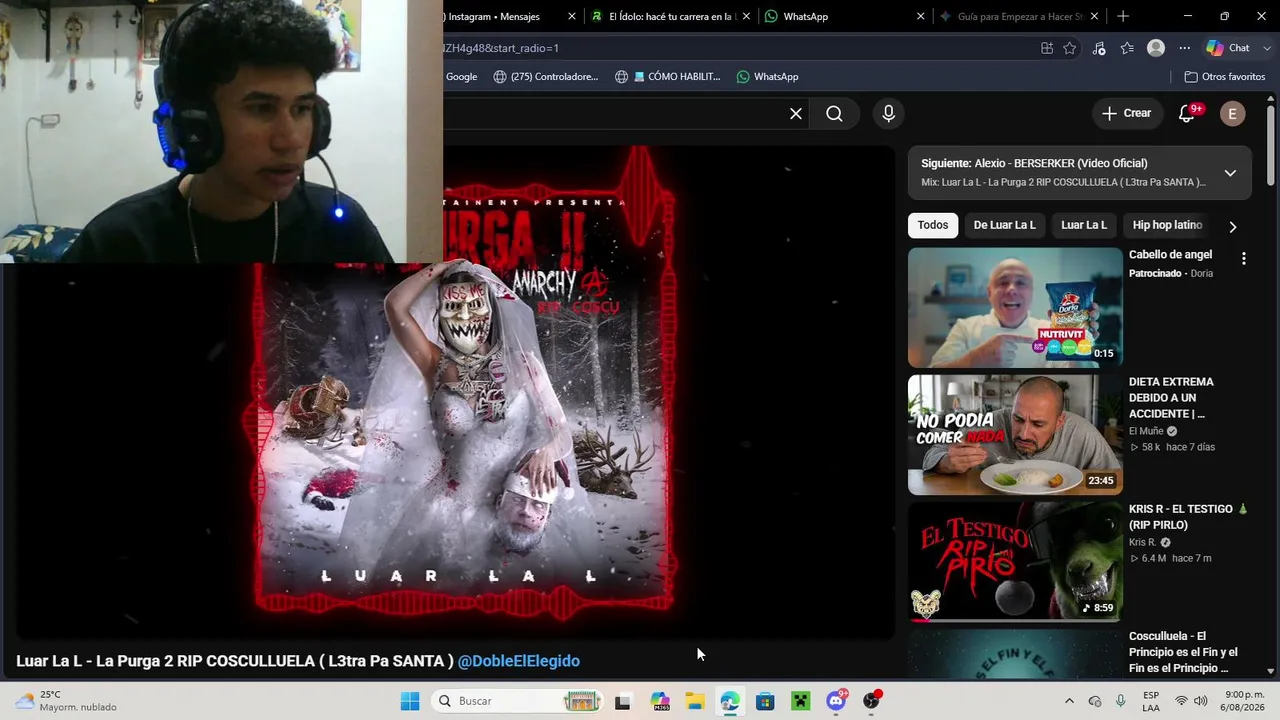1280x720 pixels.
Task: Show more filter chips with arrow
Action: [x=1232, y=226]
